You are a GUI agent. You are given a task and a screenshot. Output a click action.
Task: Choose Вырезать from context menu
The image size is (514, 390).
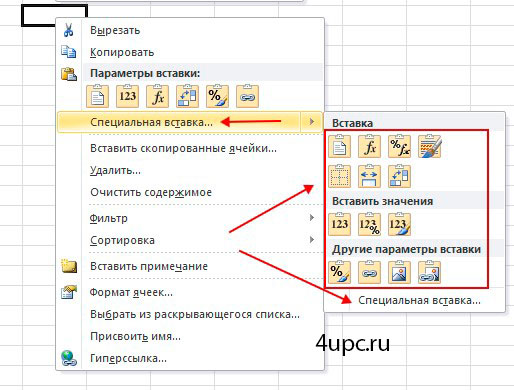(x=115, y=30)
